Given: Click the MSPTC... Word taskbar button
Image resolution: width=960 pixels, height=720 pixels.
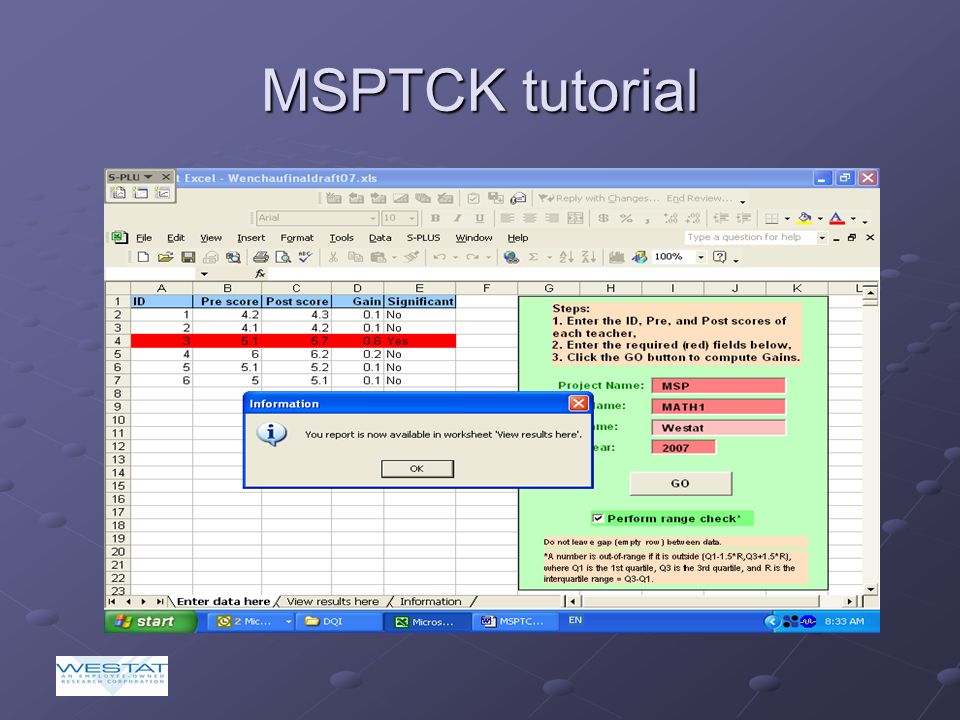Looking at the screenshot, I should coord(516,621).
